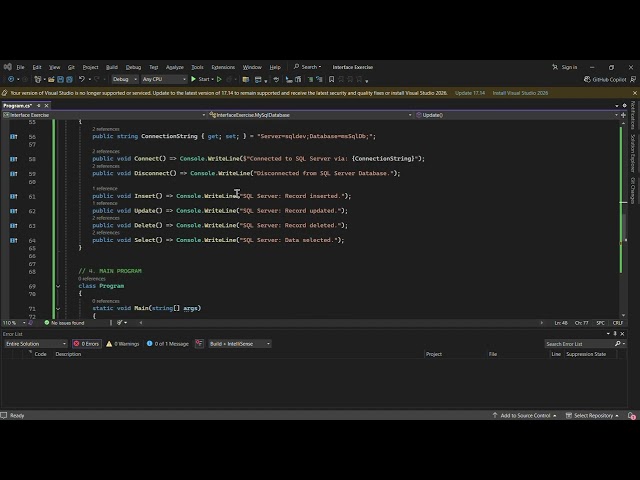The width and height of the screenshot is (640, 480).
Task: Open the Debug menu
Action: 133,67
